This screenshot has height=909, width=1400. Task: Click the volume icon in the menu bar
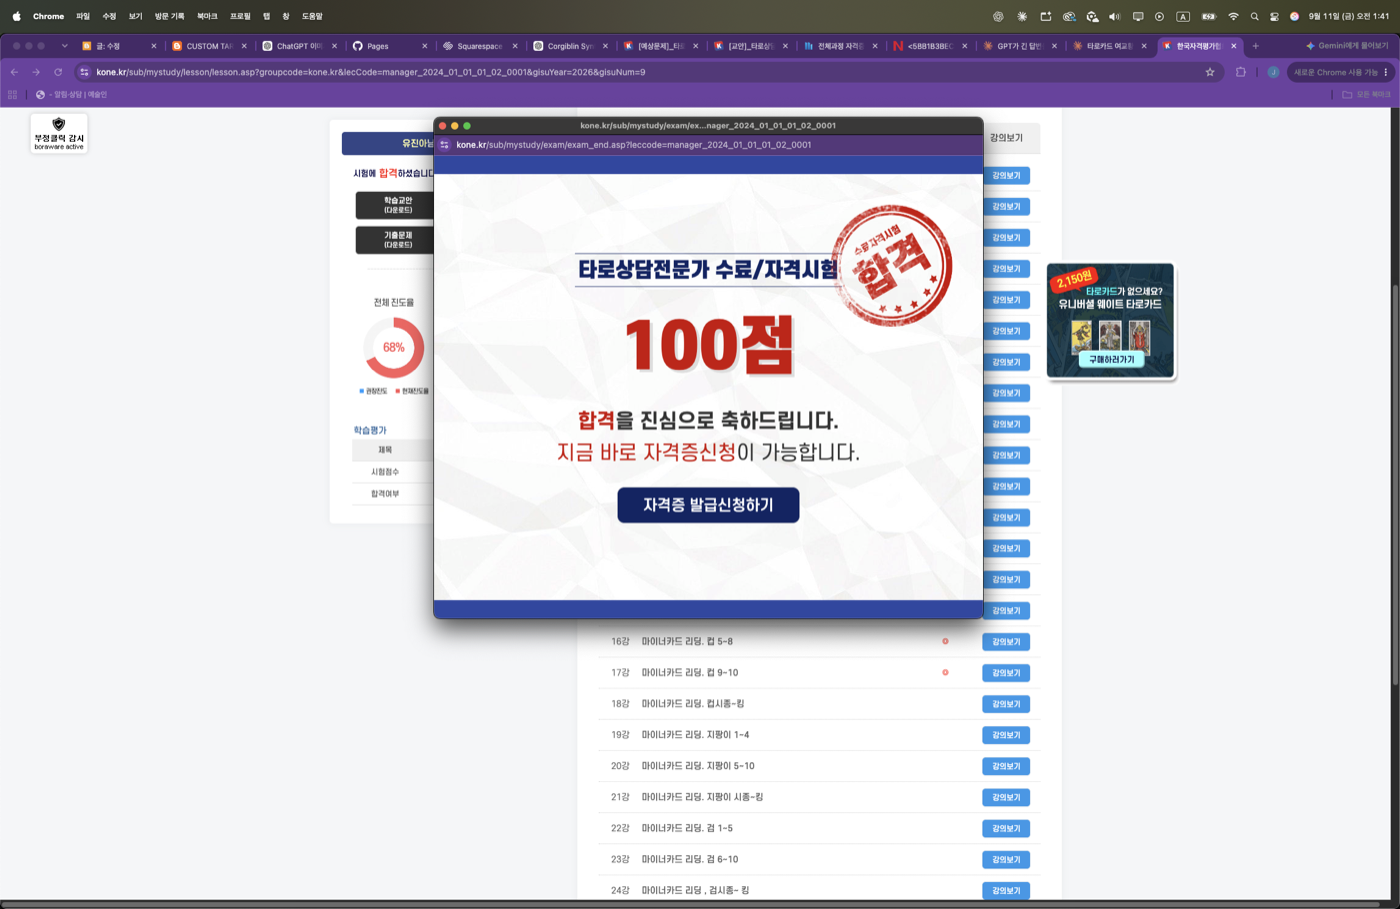[1114, 16]
